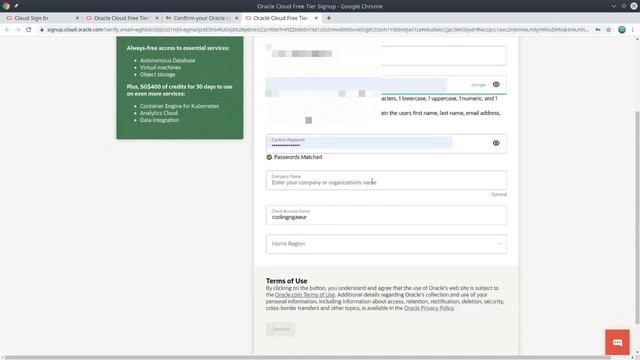
Task: Open a new browser tab
Action: coord(329,18)
